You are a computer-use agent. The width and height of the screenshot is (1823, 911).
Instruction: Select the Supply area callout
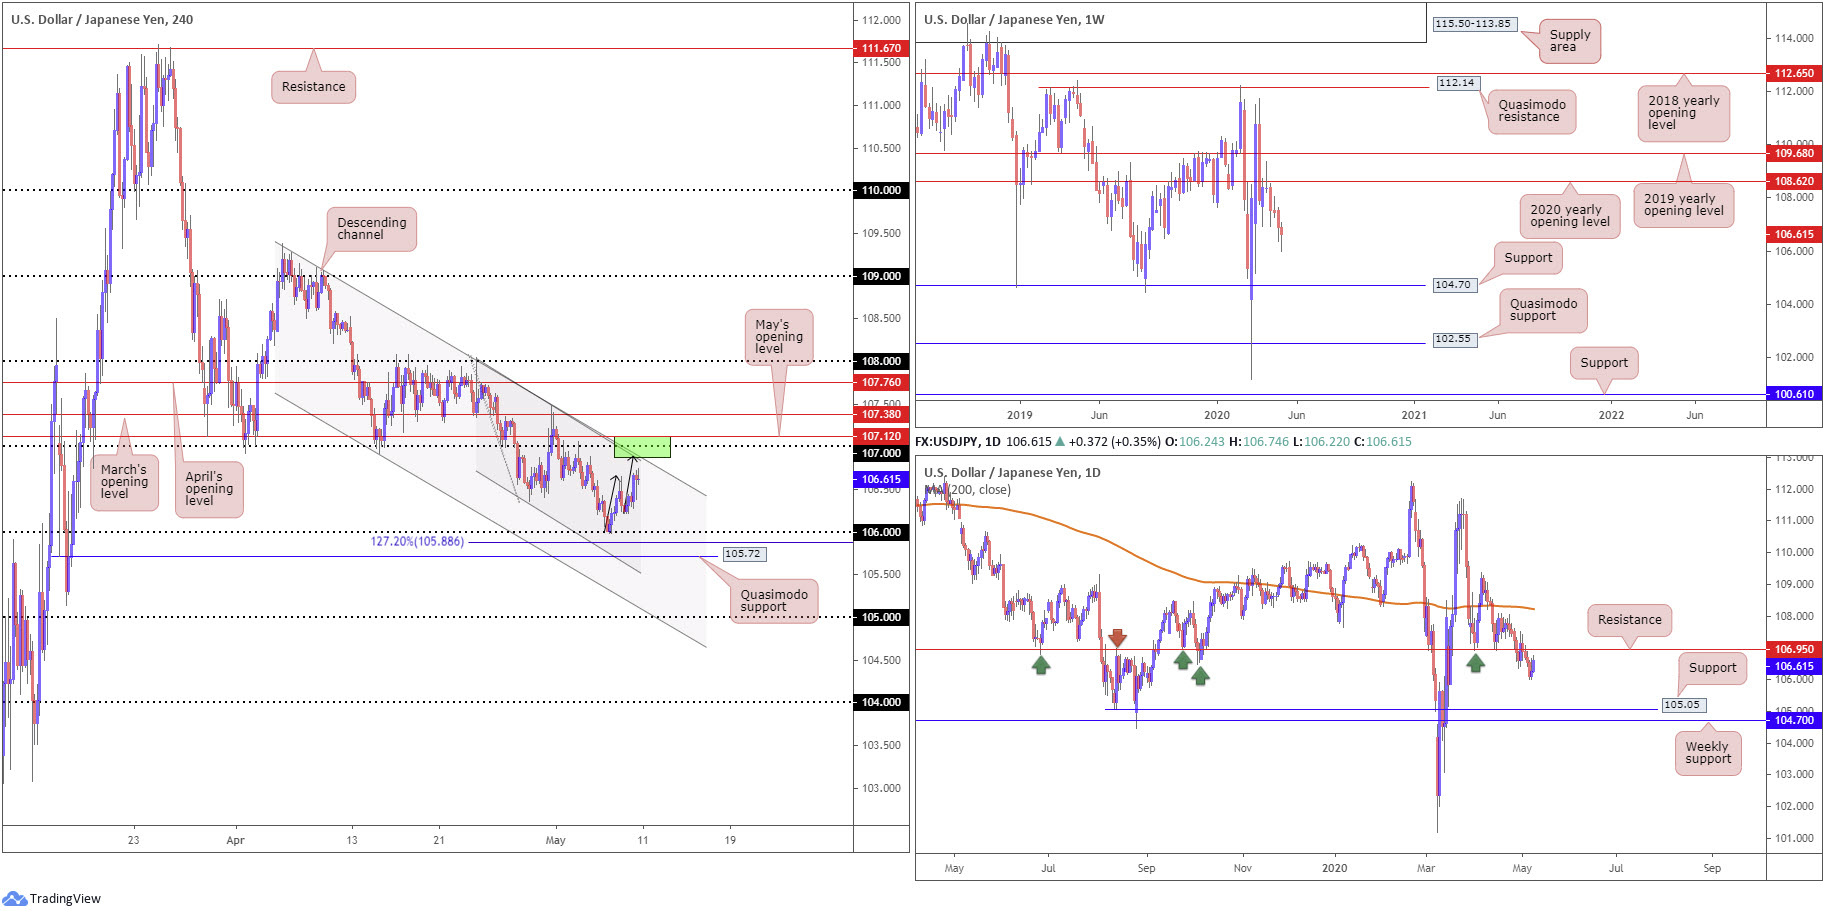coord(1570,41)
